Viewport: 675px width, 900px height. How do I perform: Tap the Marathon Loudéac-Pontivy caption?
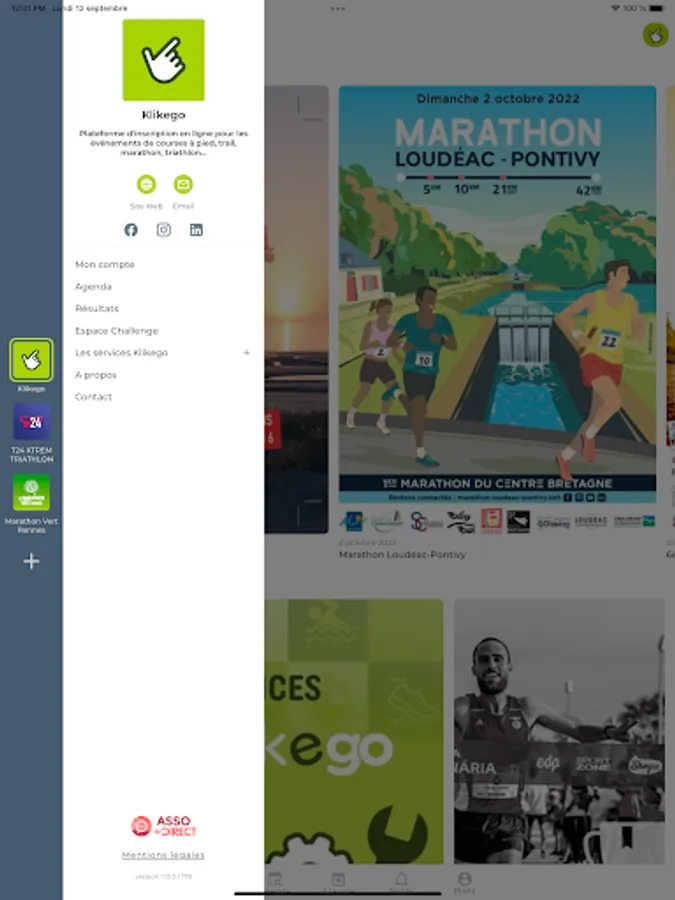tap(402, 554)
